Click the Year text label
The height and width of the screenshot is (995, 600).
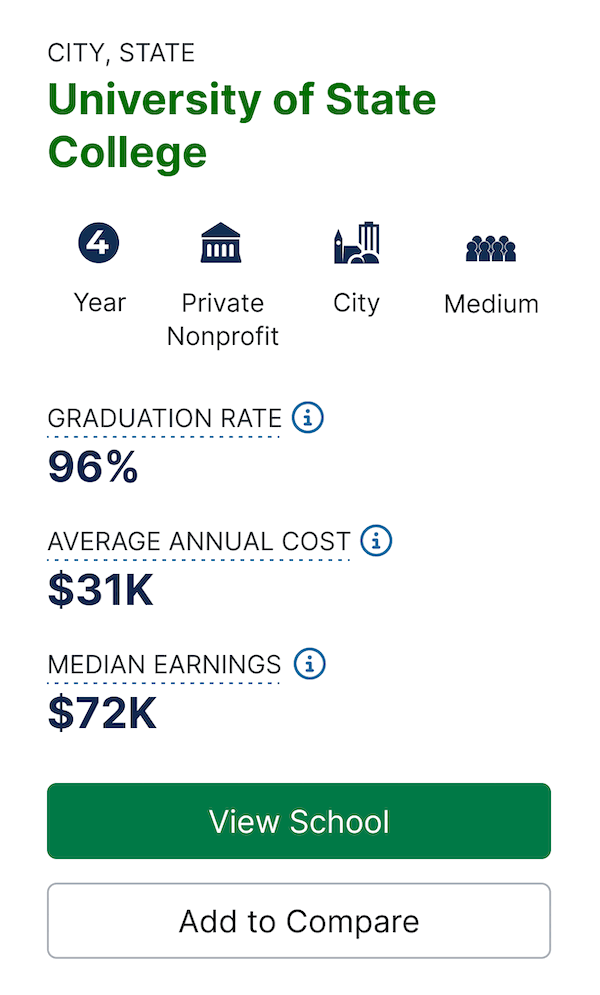point(100,303)
